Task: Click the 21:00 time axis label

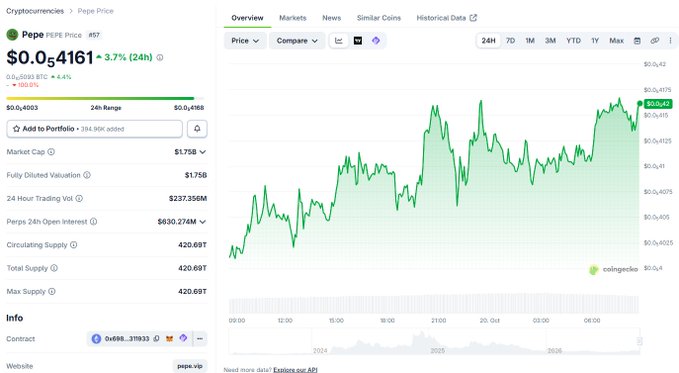Action: click(x=438, y=321)
